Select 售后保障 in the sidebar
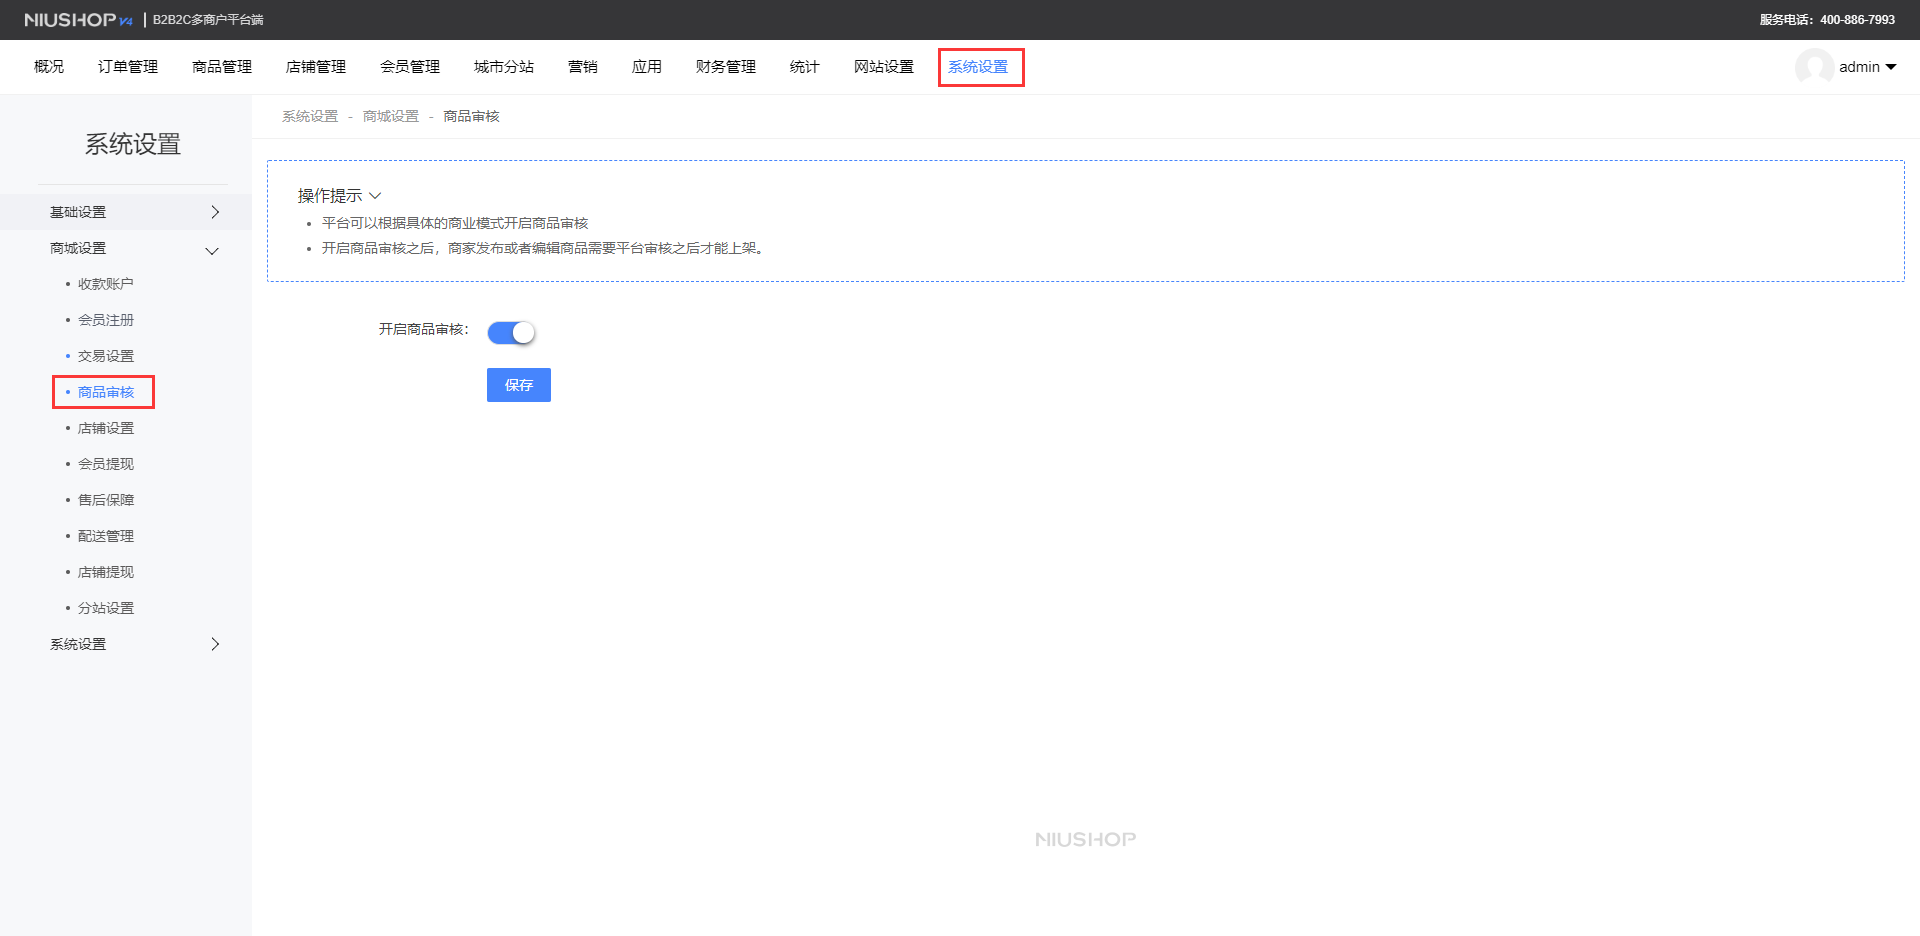This screenshot has width=1920, height=936. pos(106,500)
